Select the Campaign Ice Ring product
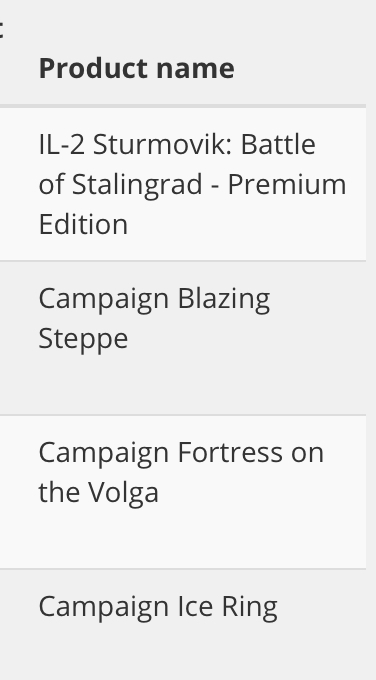This screenshot has width=376, height=680. 158,607
